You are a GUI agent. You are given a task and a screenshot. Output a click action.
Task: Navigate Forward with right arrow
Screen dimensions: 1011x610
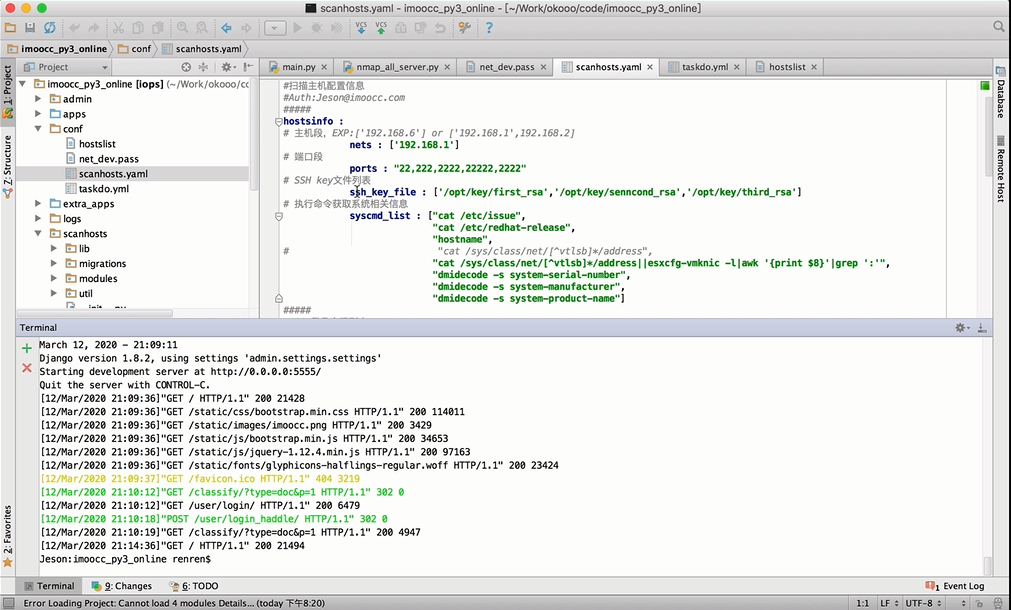pyautogui.click(x=246, y=28)
